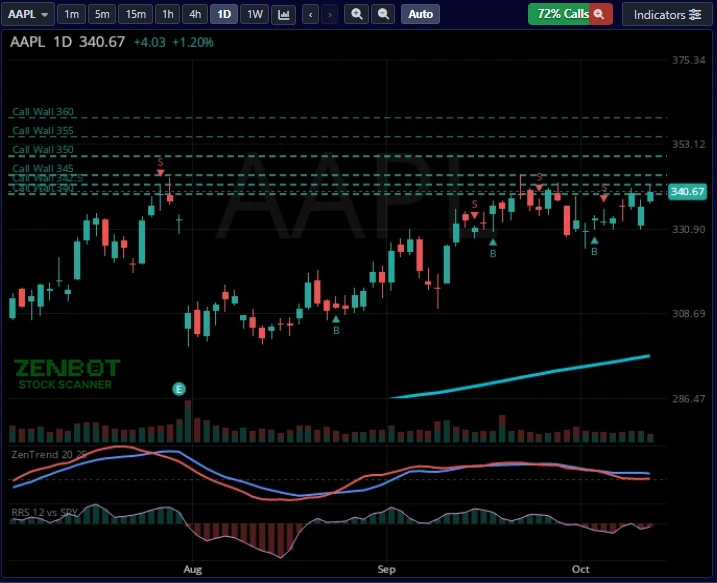The image size is (717, 583).
Task: Click the RRS 12 vs SPY label
Action: coord(44,512)
